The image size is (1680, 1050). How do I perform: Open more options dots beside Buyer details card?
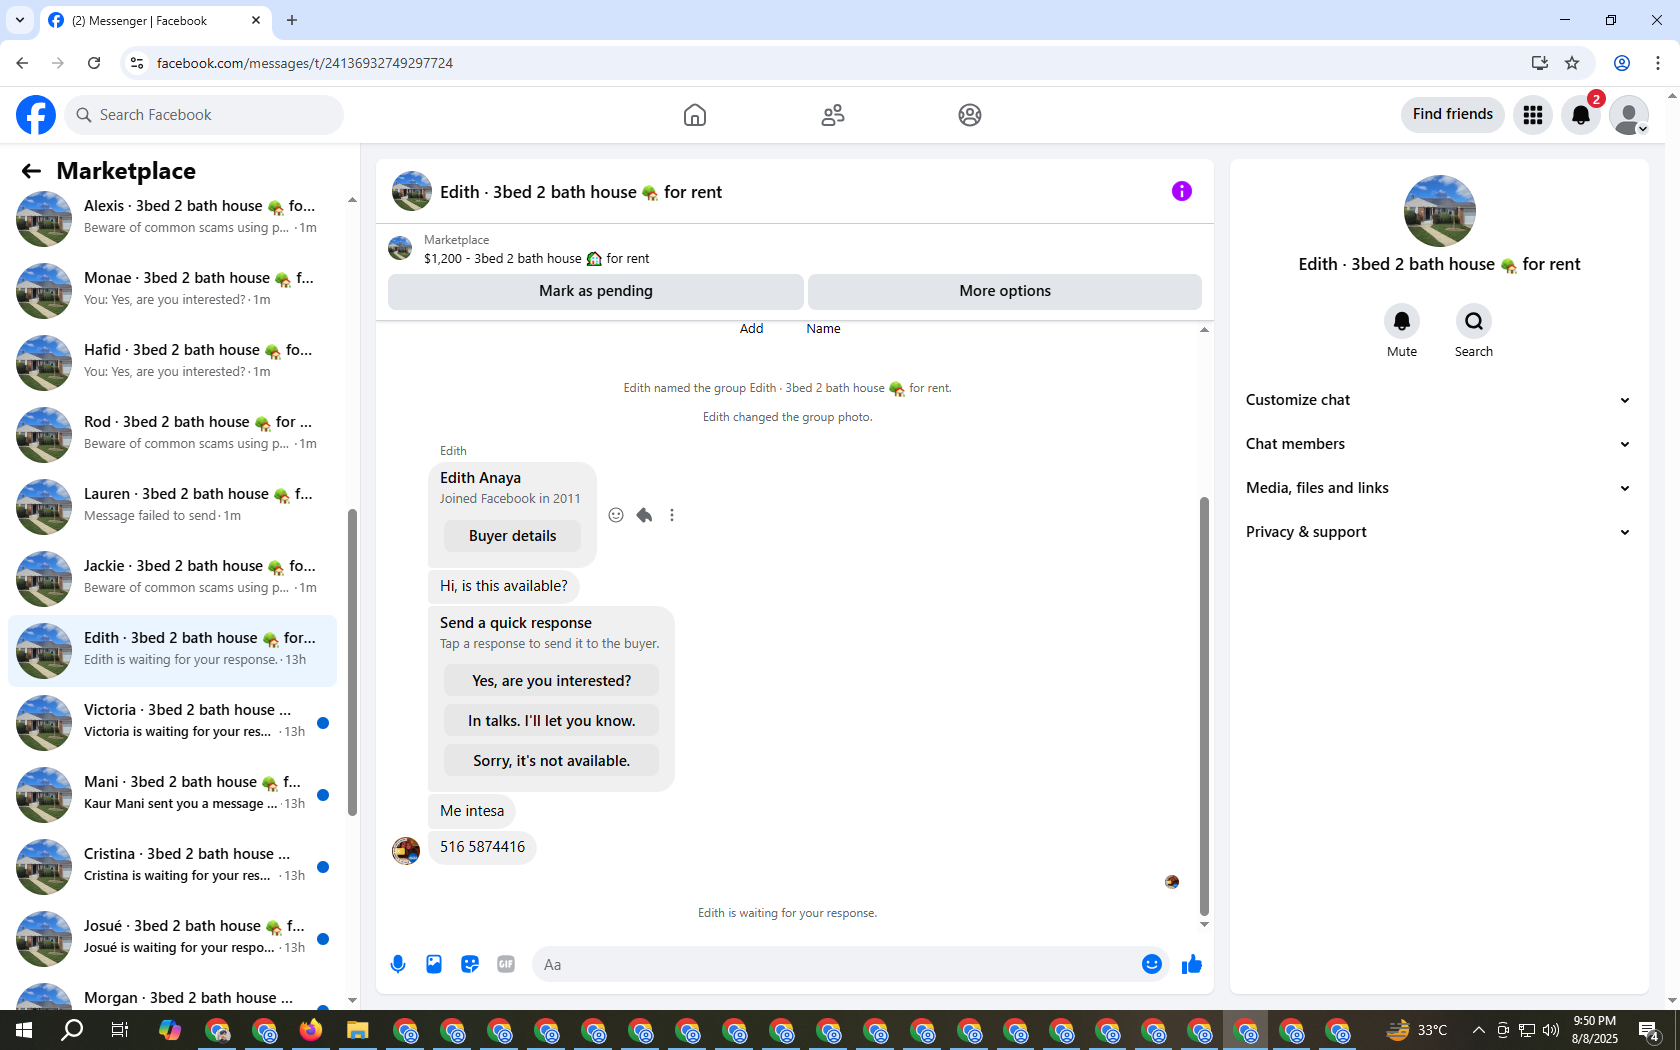click(672, 515)
